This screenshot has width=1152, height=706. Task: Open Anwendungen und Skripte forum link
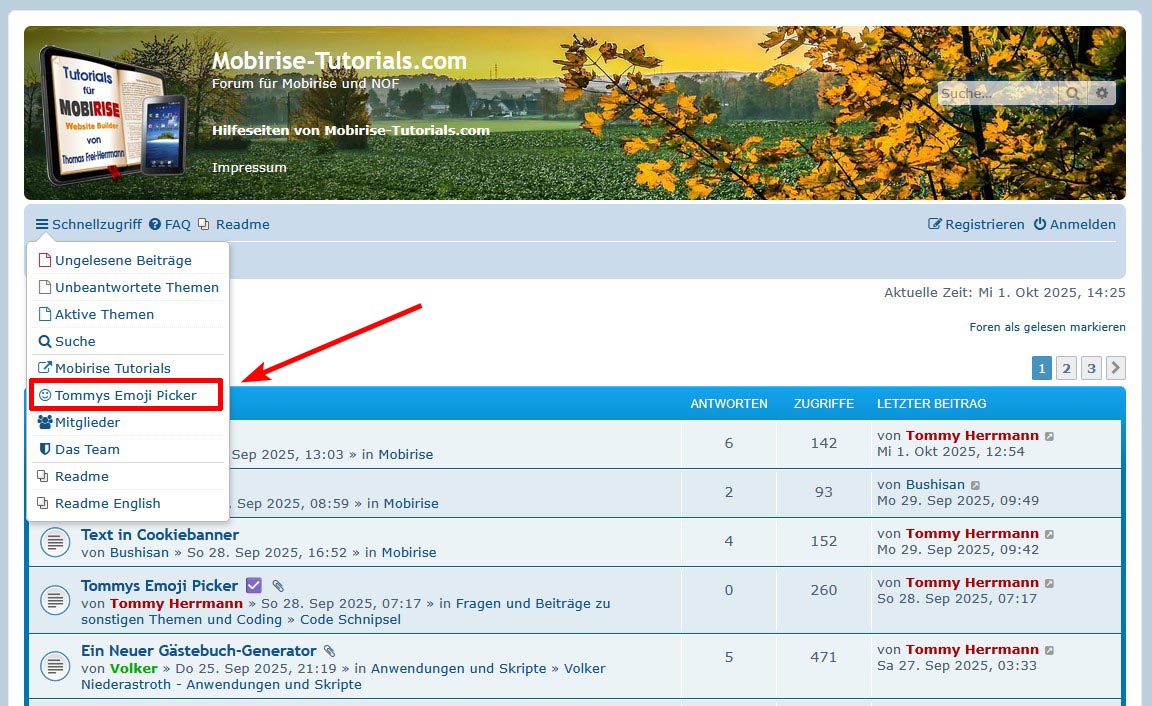tap(458, 669)
